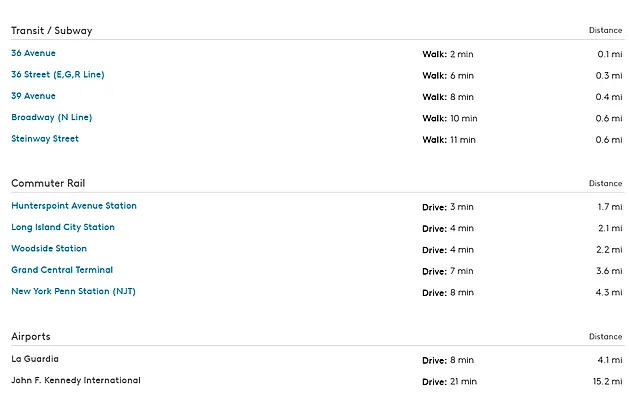Click the La Guardia airport entry

pos(35,359)
